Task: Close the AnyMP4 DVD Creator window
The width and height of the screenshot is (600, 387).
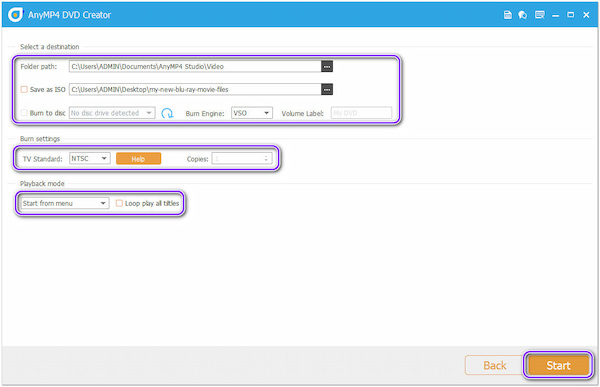Action: click(586, 15)
